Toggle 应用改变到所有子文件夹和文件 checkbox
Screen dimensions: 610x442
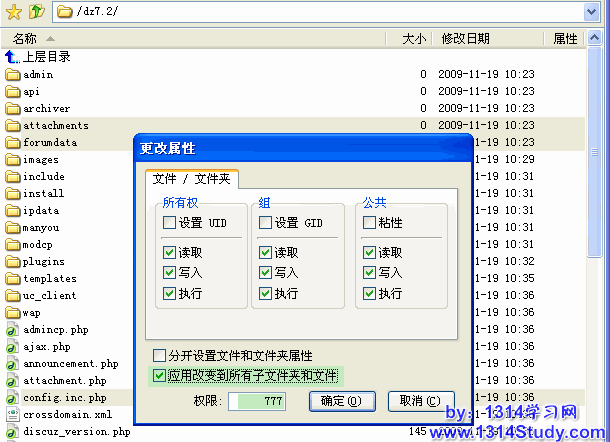tap(159, 376)
